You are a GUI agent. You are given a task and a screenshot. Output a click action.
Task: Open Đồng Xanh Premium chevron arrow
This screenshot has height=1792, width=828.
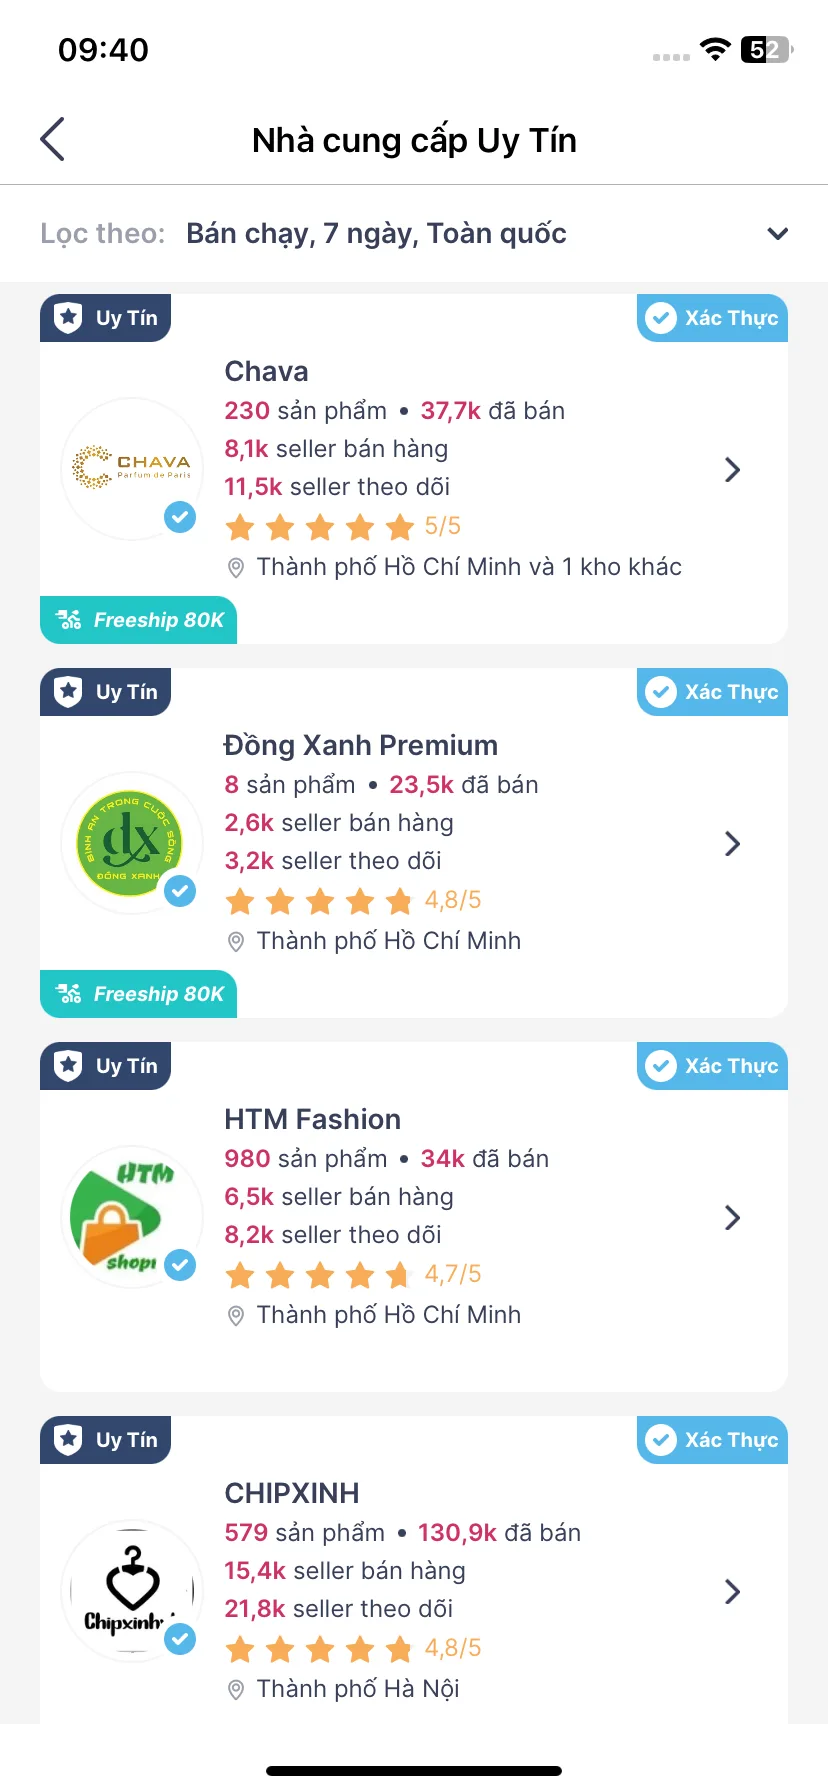click(732, 844)
